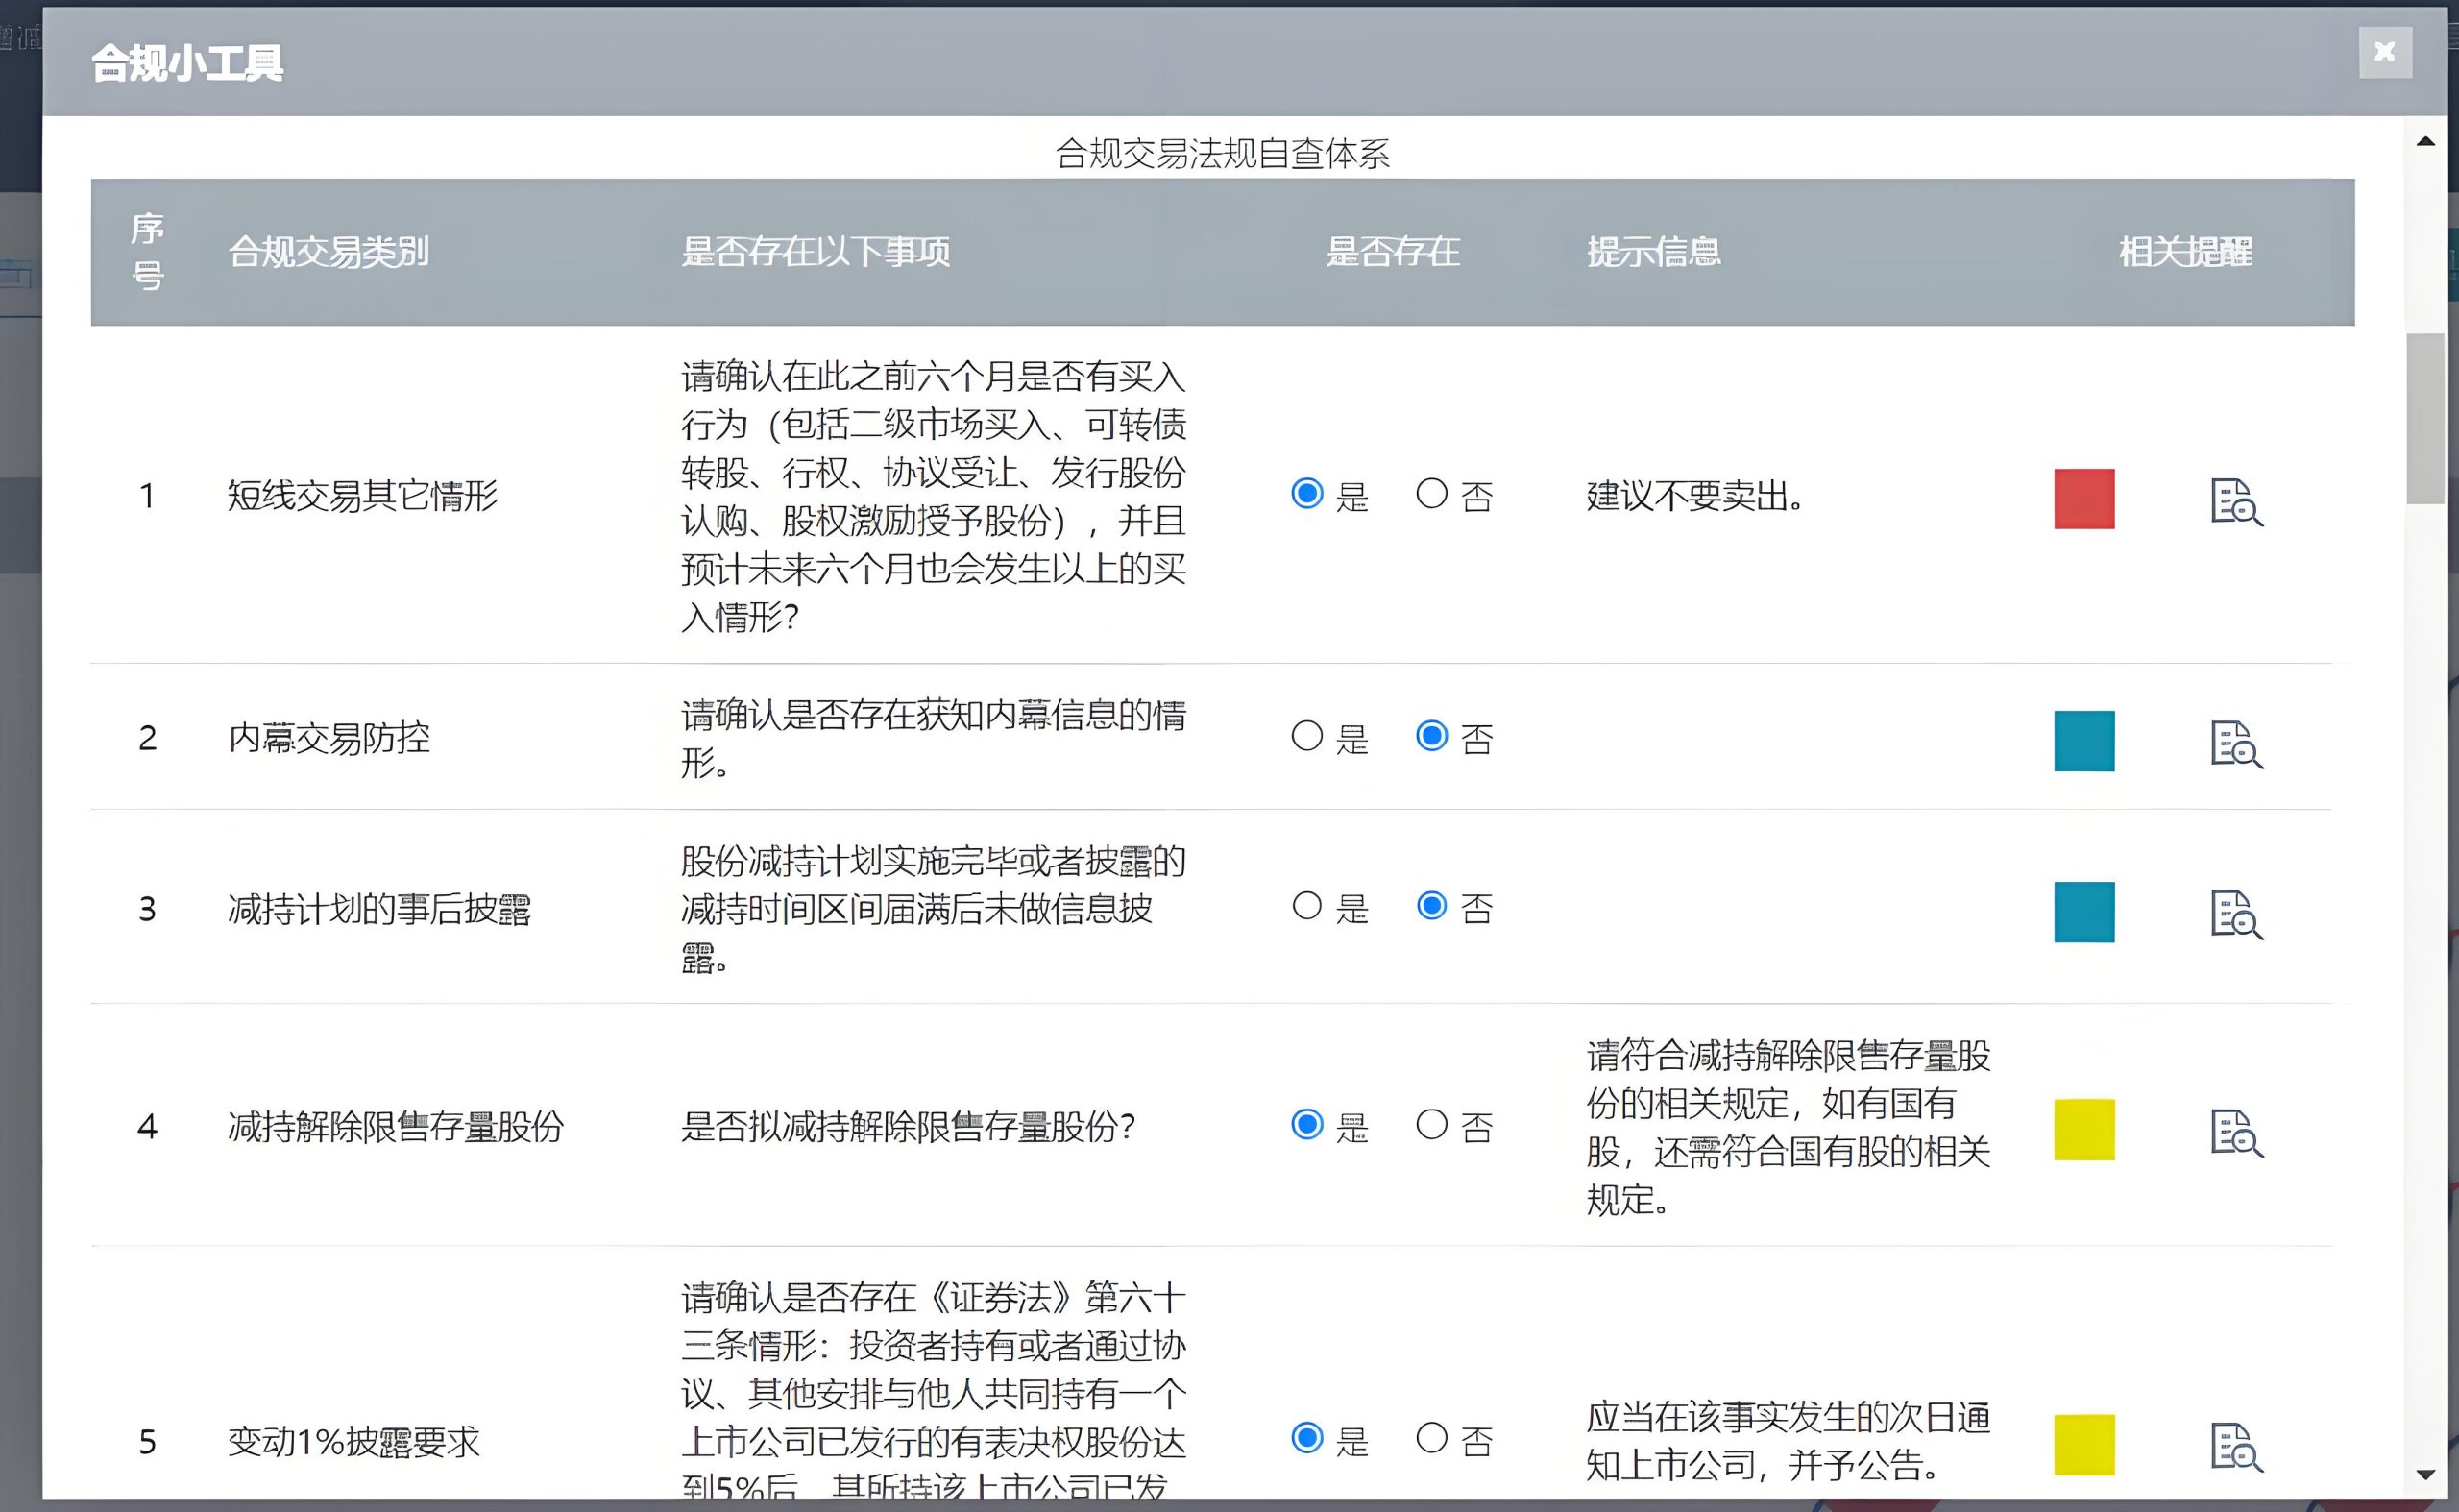Click the 相关提醒 column header
The width and height of the screenshot is (2459, 1512).
(x=2186, y=252)
